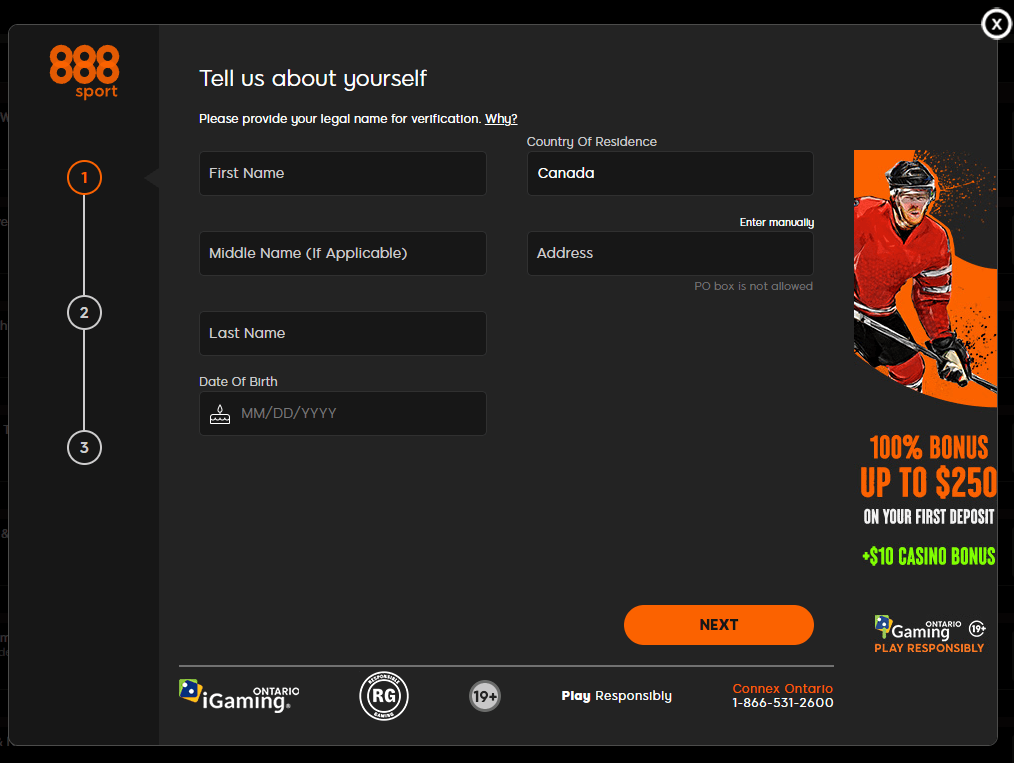Screen dimensions: 1014x763
Task: Click the PO box is not allowed hint
Action: (753, 286)
